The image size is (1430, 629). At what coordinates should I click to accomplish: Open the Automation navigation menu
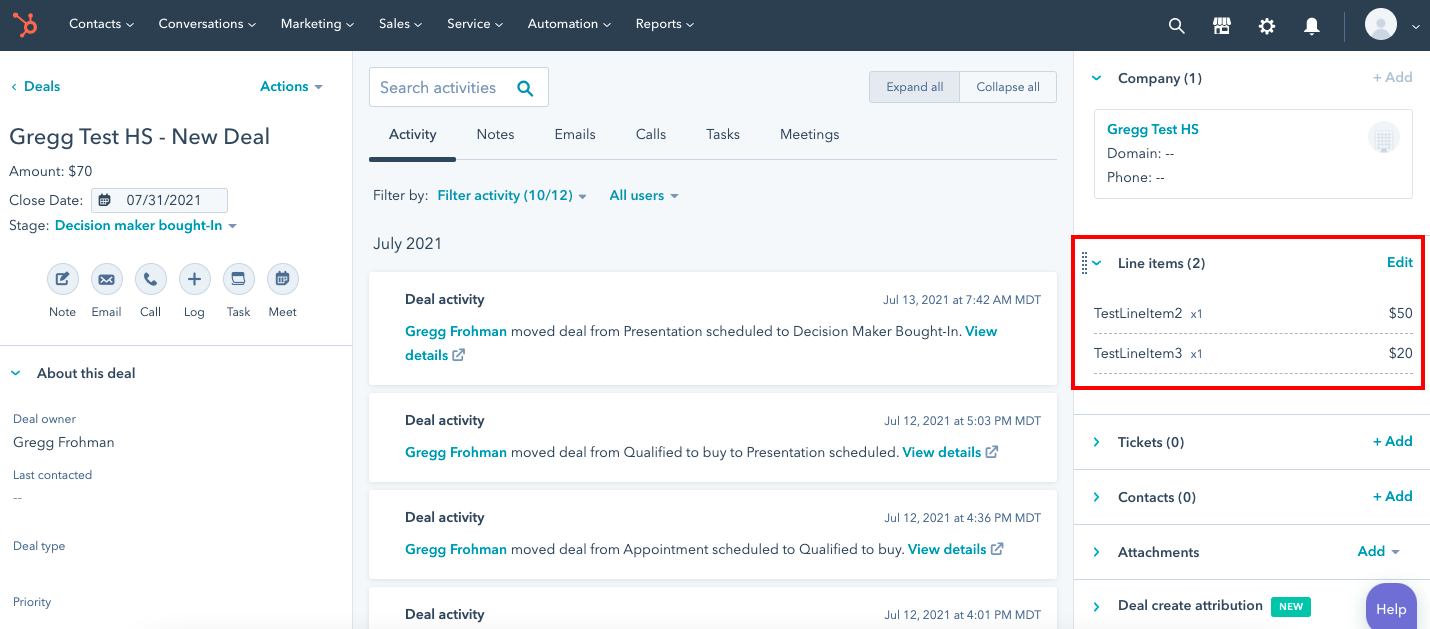569,24
